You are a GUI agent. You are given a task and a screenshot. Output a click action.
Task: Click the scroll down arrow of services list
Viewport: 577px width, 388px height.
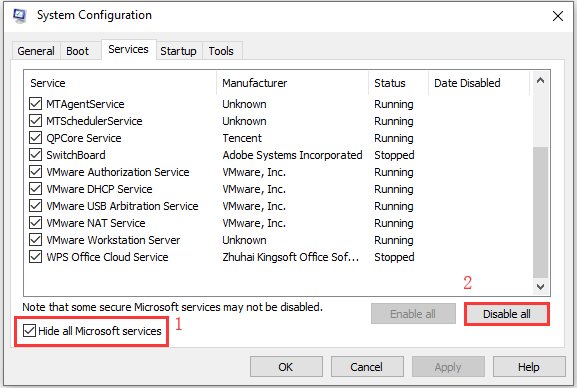click(540, 286)
